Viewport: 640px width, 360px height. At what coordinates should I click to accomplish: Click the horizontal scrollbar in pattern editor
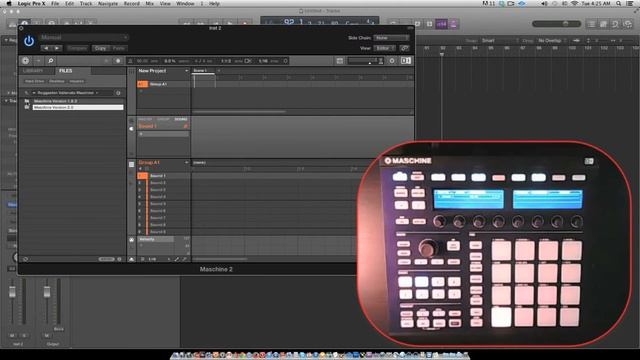tap(220, 259)
